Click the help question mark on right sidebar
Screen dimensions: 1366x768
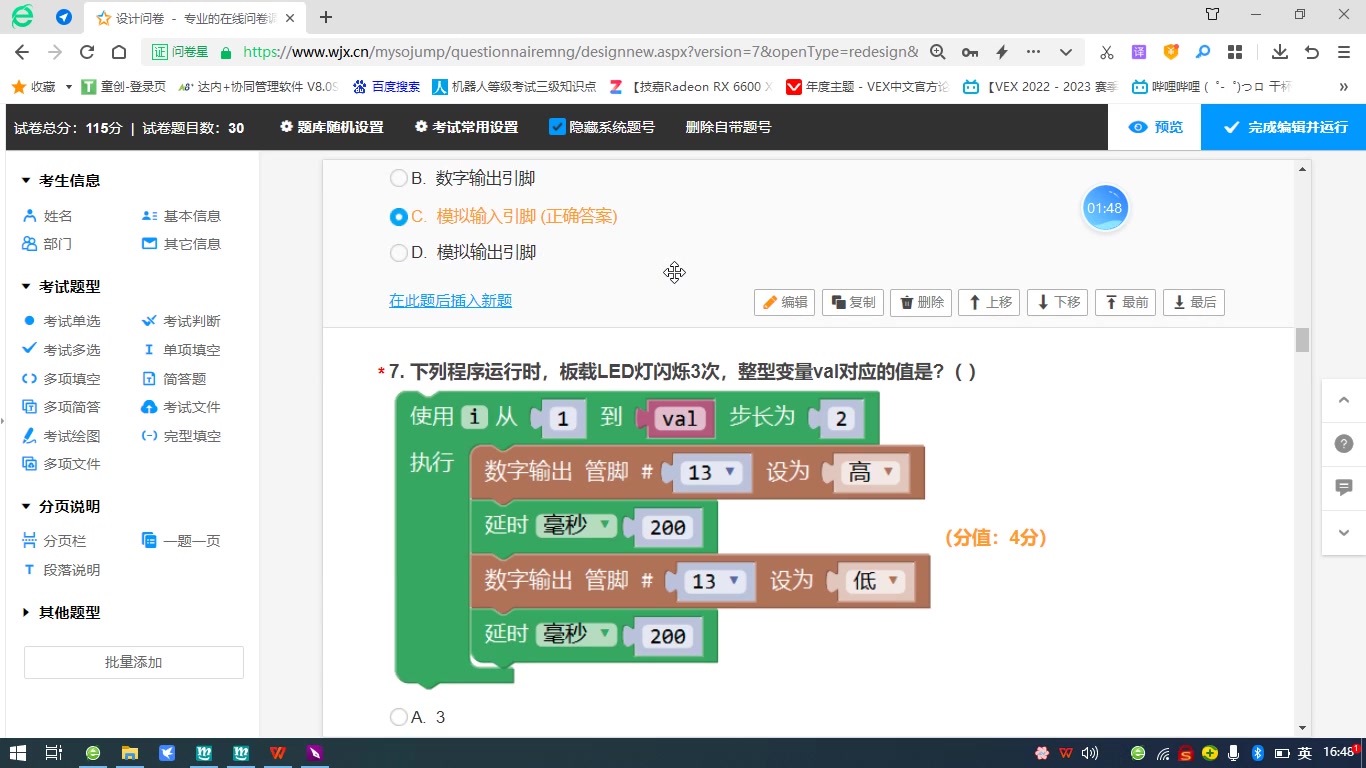[x=1343, y=443]
